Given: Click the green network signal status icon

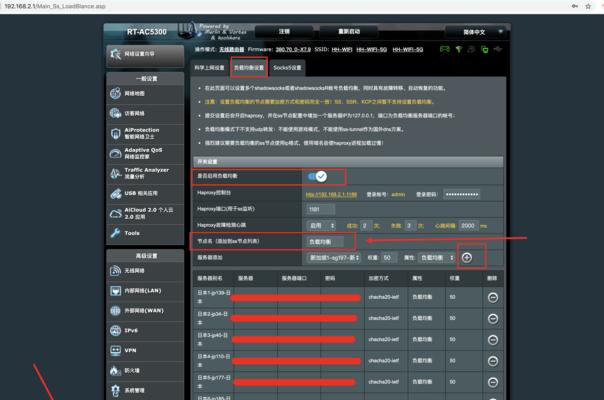Looking at the screenshot, I should 458,49.
